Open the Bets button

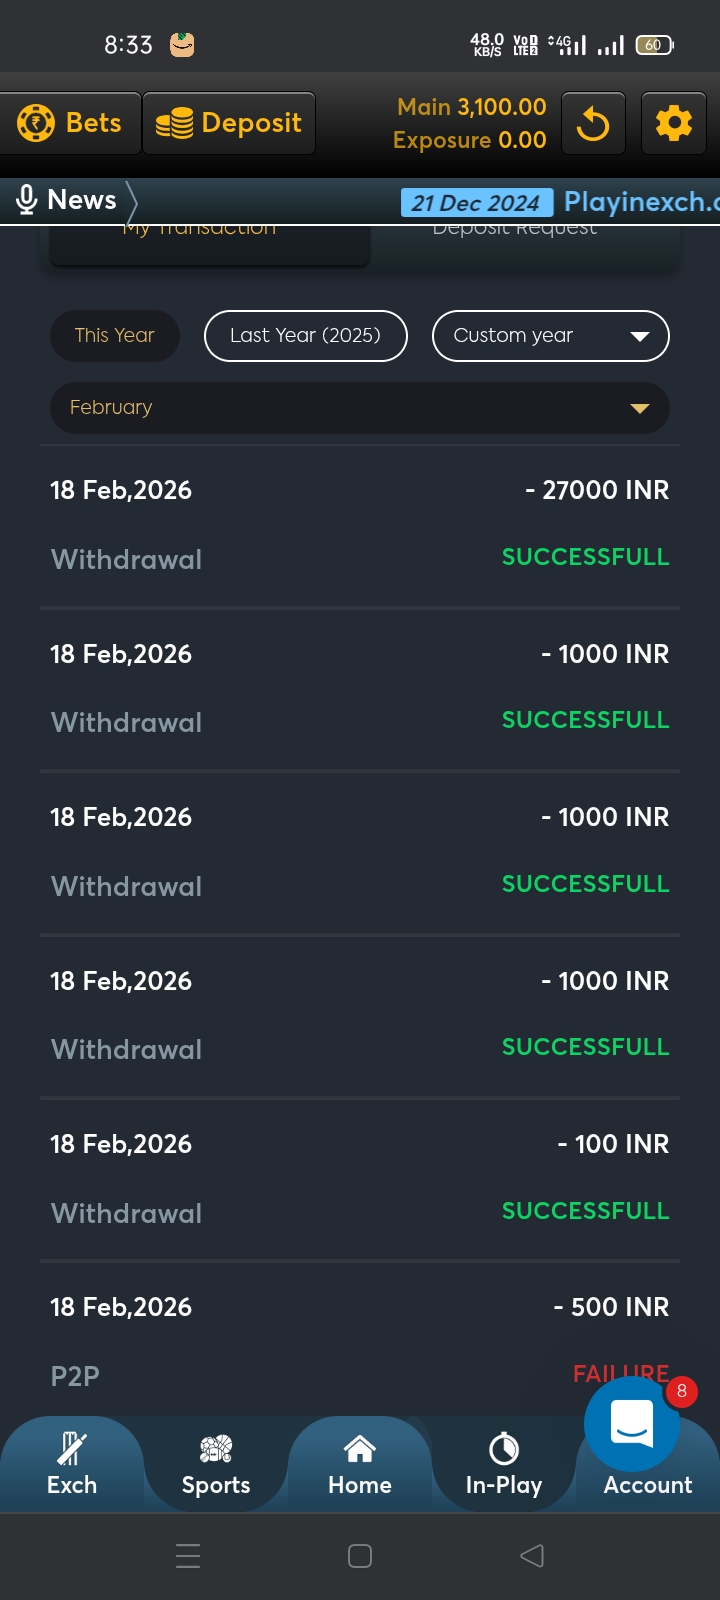click(70, 123)
